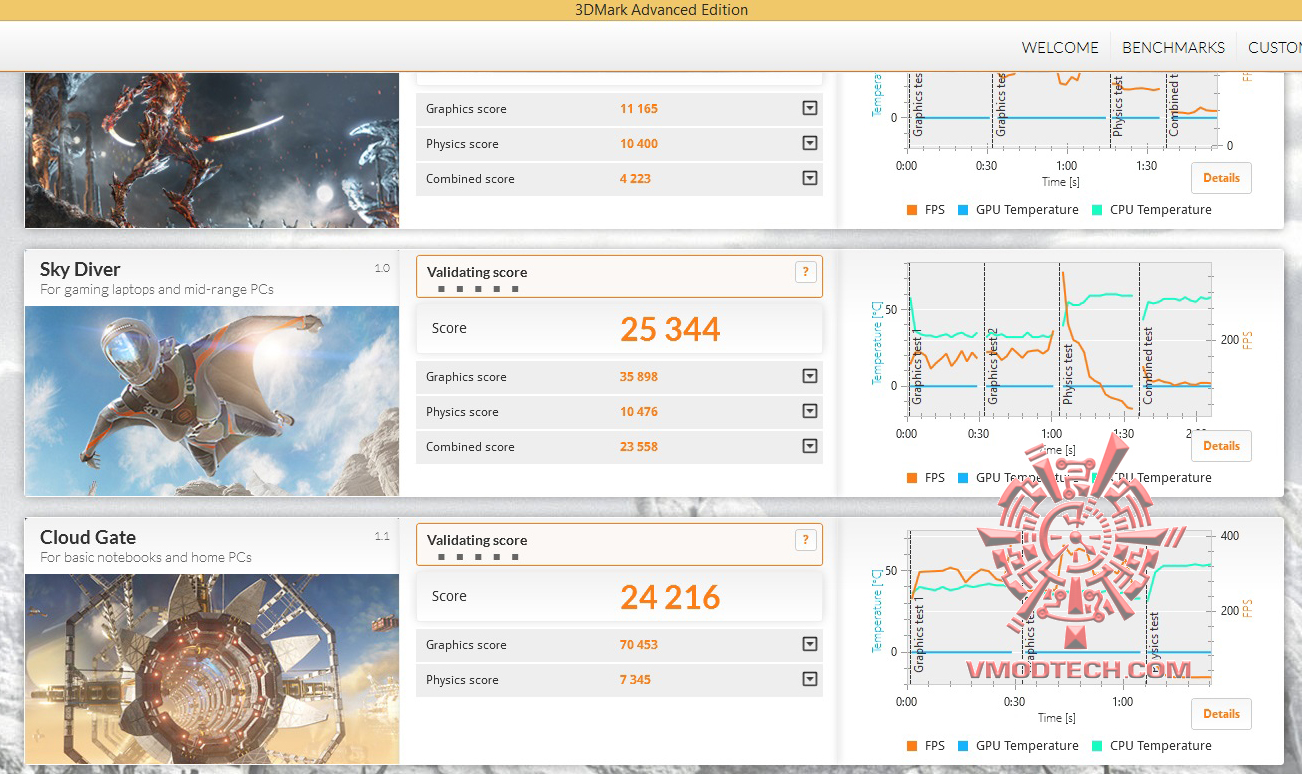Expand Cloud Gate Graphics score 70 453
Image resolution: width=1302 pixels, height=774 pixels.
(810, 645)
